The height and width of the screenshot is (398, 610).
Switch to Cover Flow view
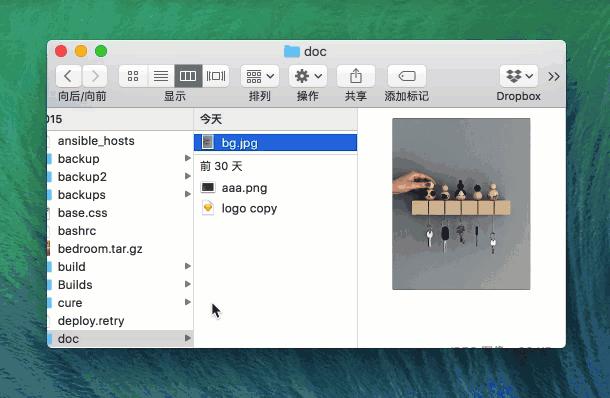[x=216, y=76]
